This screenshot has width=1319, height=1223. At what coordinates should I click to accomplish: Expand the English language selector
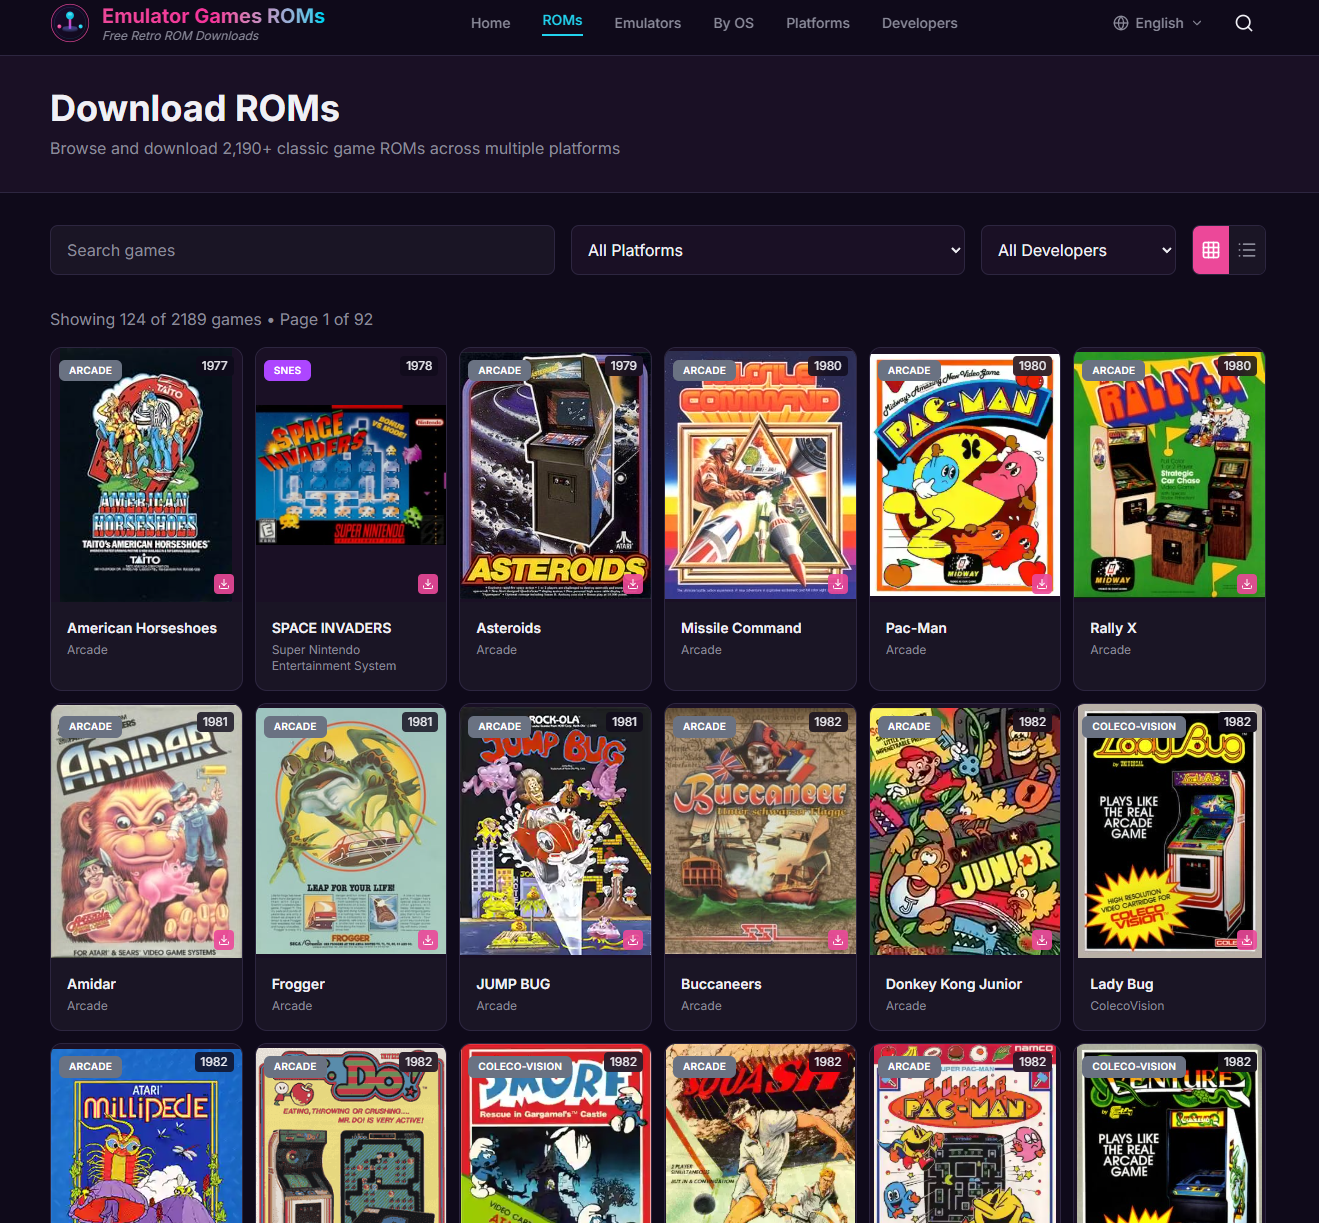pos(1158,23)
